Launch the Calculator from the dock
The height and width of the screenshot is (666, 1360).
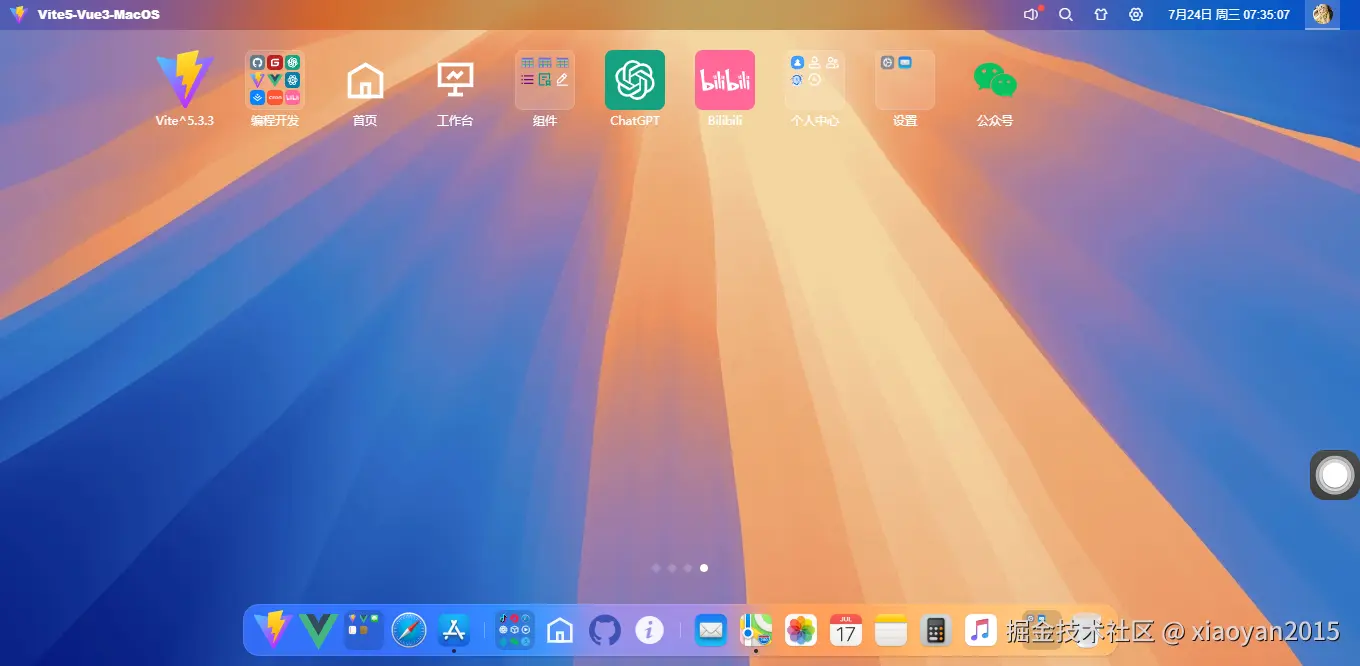pyautogui.click(x=935, y=630)
